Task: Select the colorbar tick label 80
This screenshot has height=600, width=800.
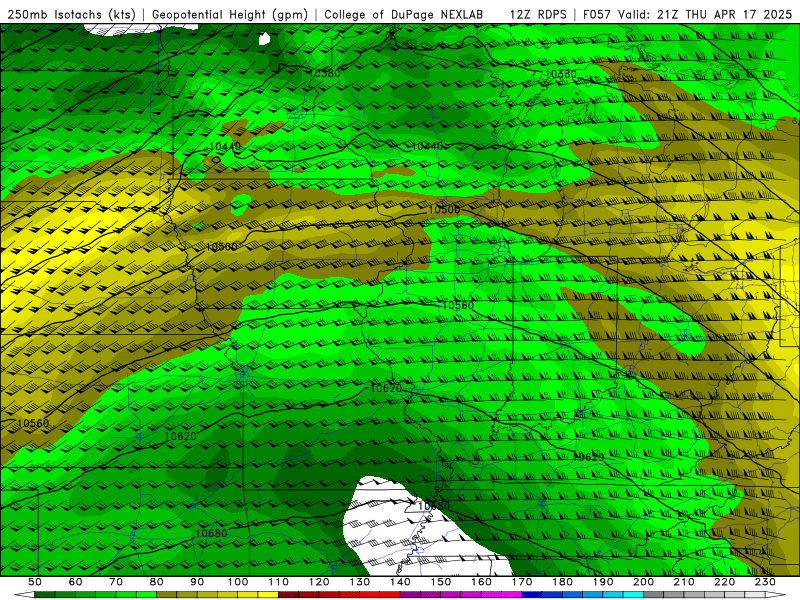Action: point(157,582)
